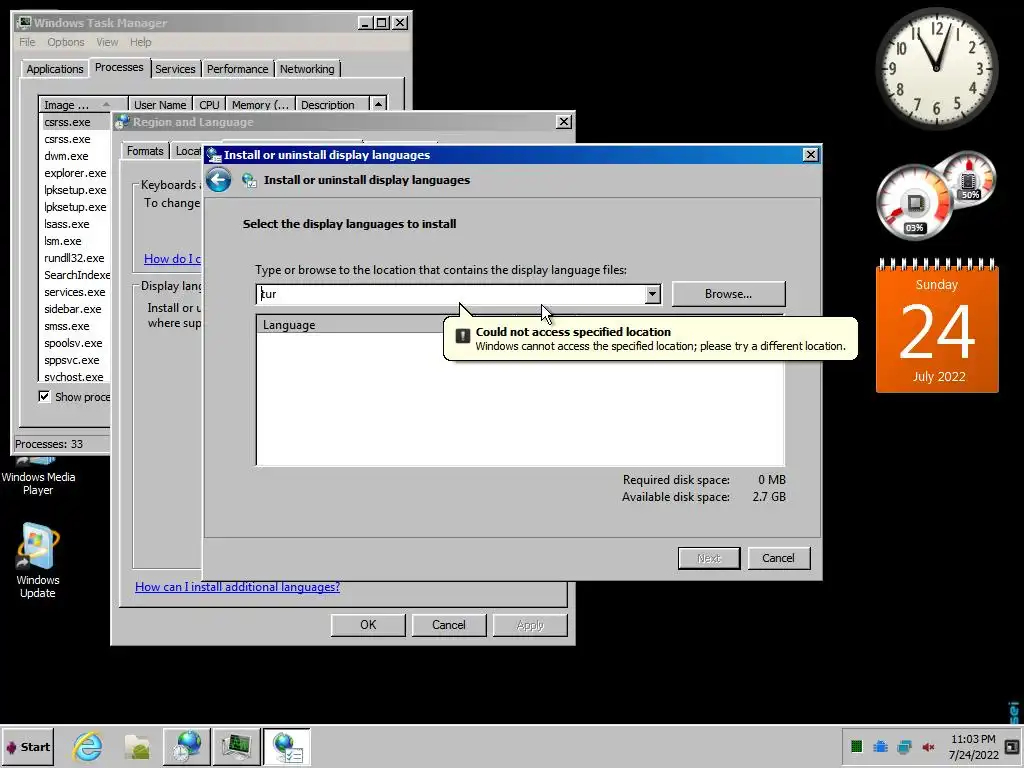1024x768 pixels.
Task: Select sppsvc.exe in process list
Action: click(75, 360)
